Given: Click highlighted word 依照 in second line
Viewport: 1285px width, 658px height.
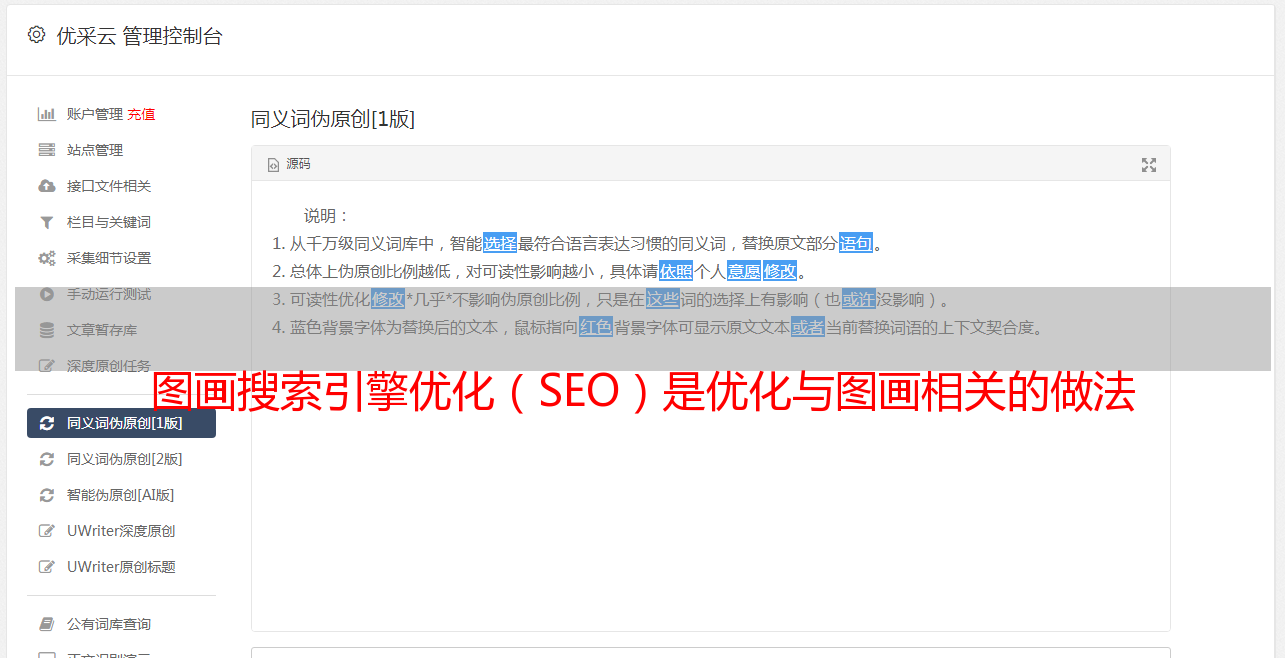Looking at the screenshot, I should 676,271.
